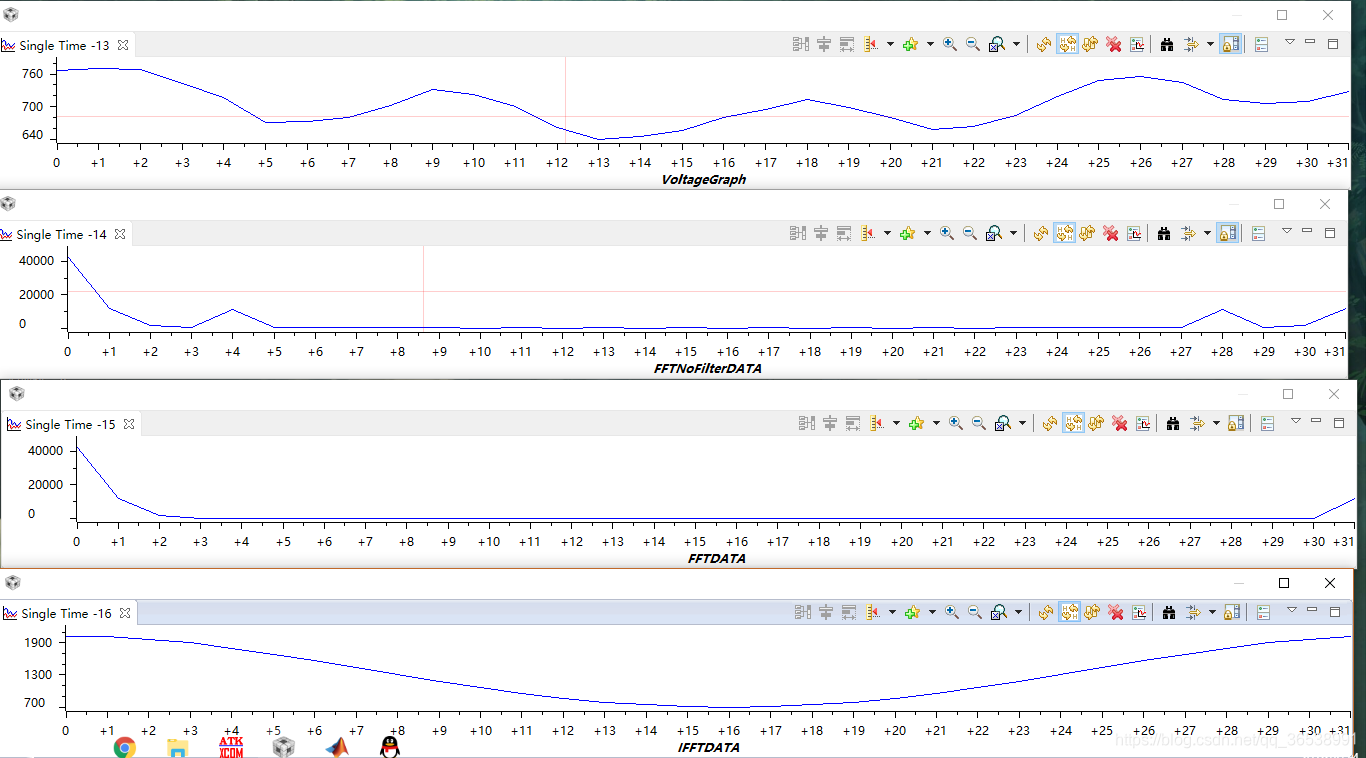Open QQ penguin icon on the taskbar
The height and width of the screenshot is (758, 1366).
click(390, 747)
